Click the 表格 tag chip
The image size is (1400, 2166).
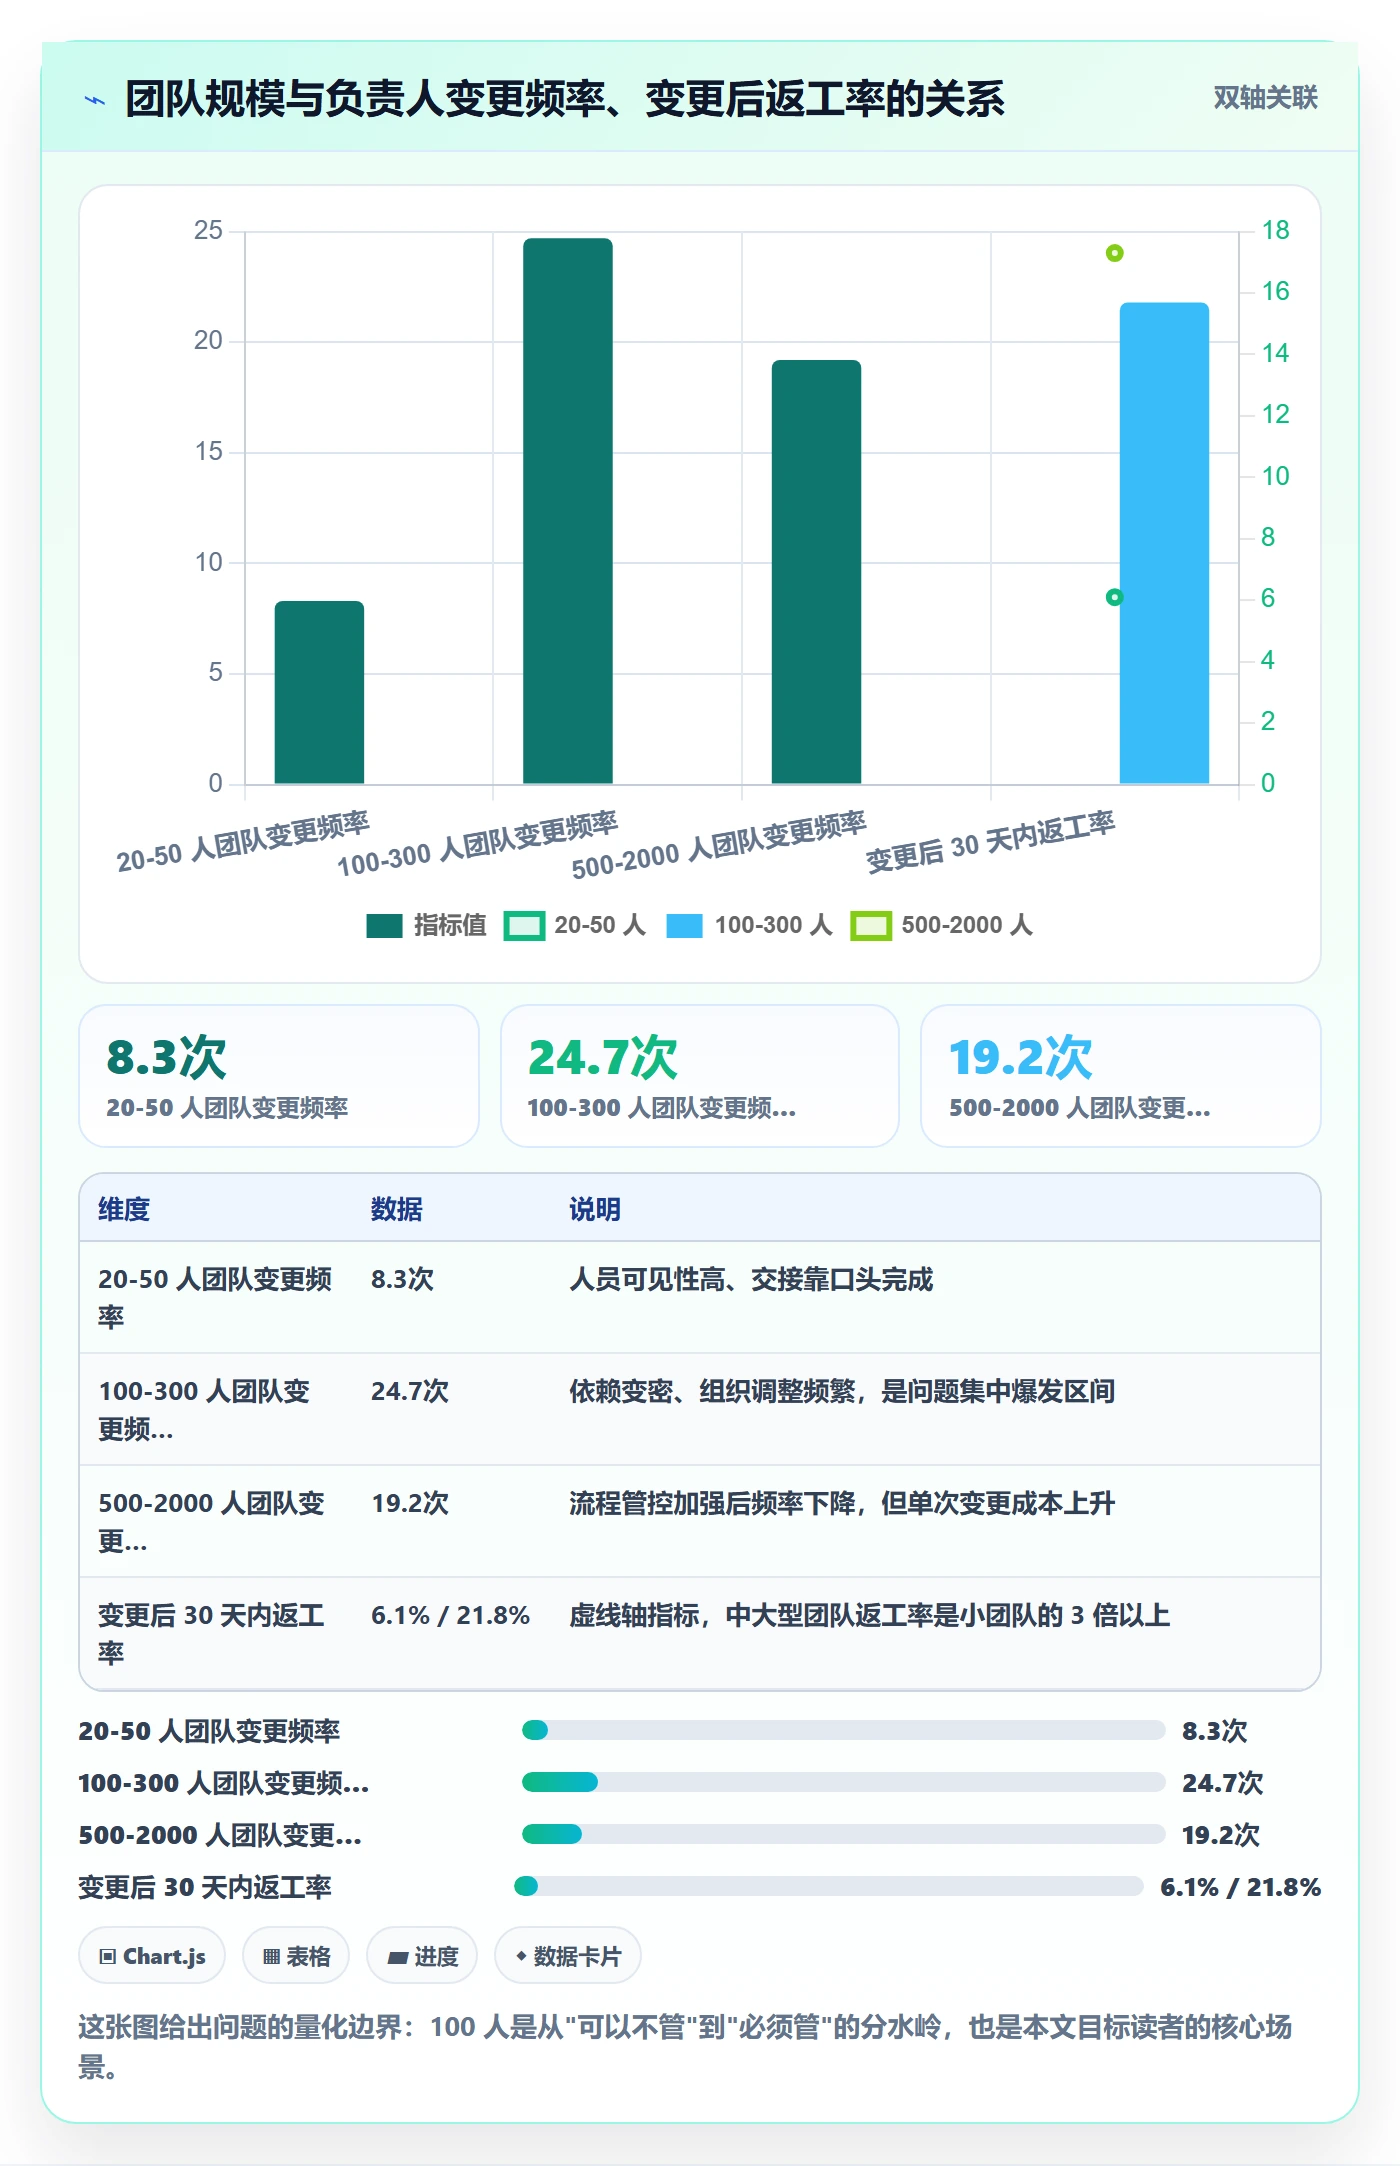click(296, 1956)
